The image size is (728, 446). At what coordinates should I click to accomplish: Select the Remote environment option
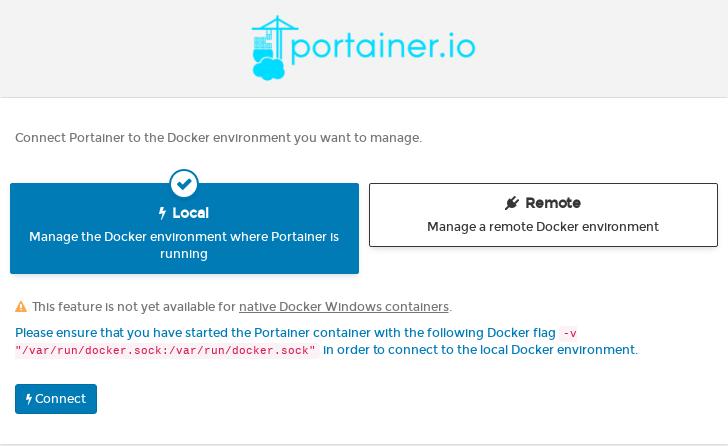(x=543, y=215)
